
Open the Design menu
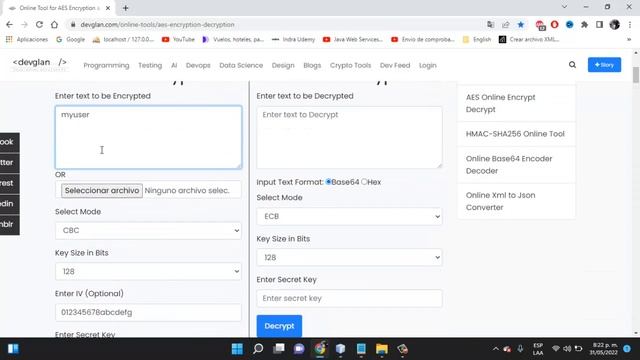[283, 65]
